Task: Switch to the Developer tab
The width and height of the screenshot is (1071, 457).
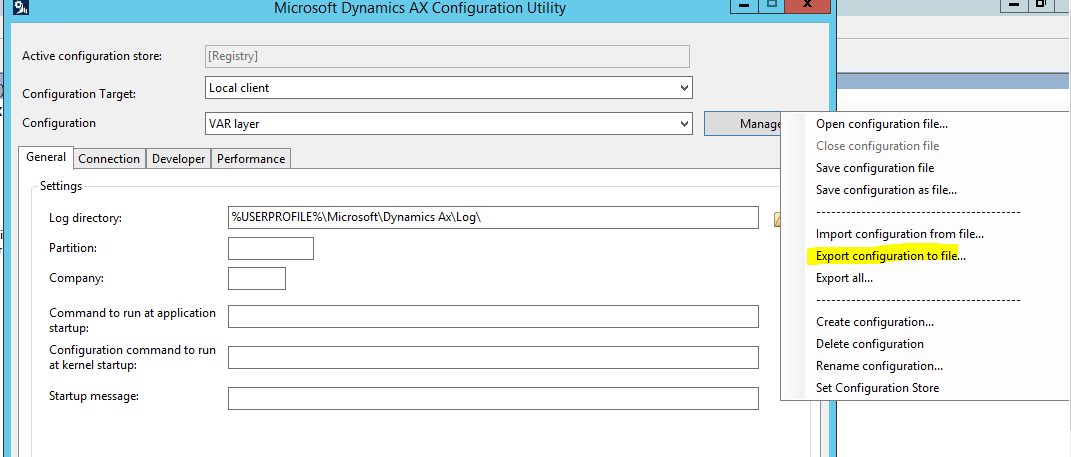Action: 179,158
